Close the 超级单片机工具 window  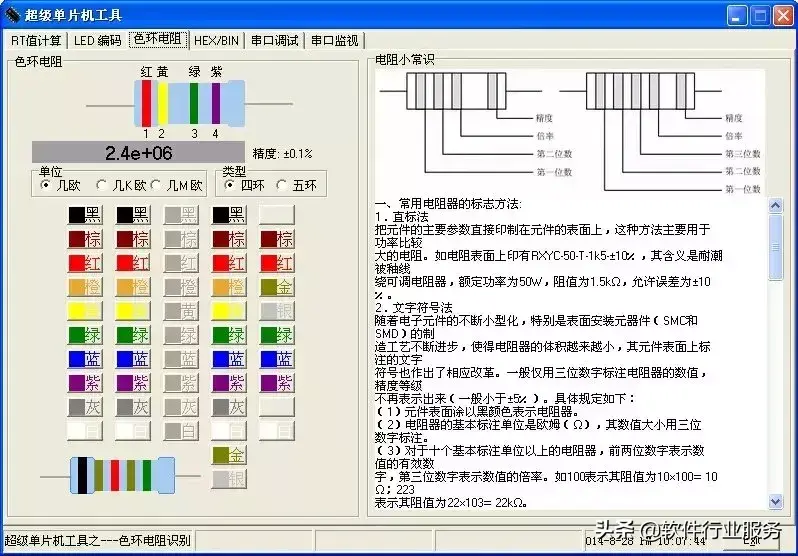[783, 15]
